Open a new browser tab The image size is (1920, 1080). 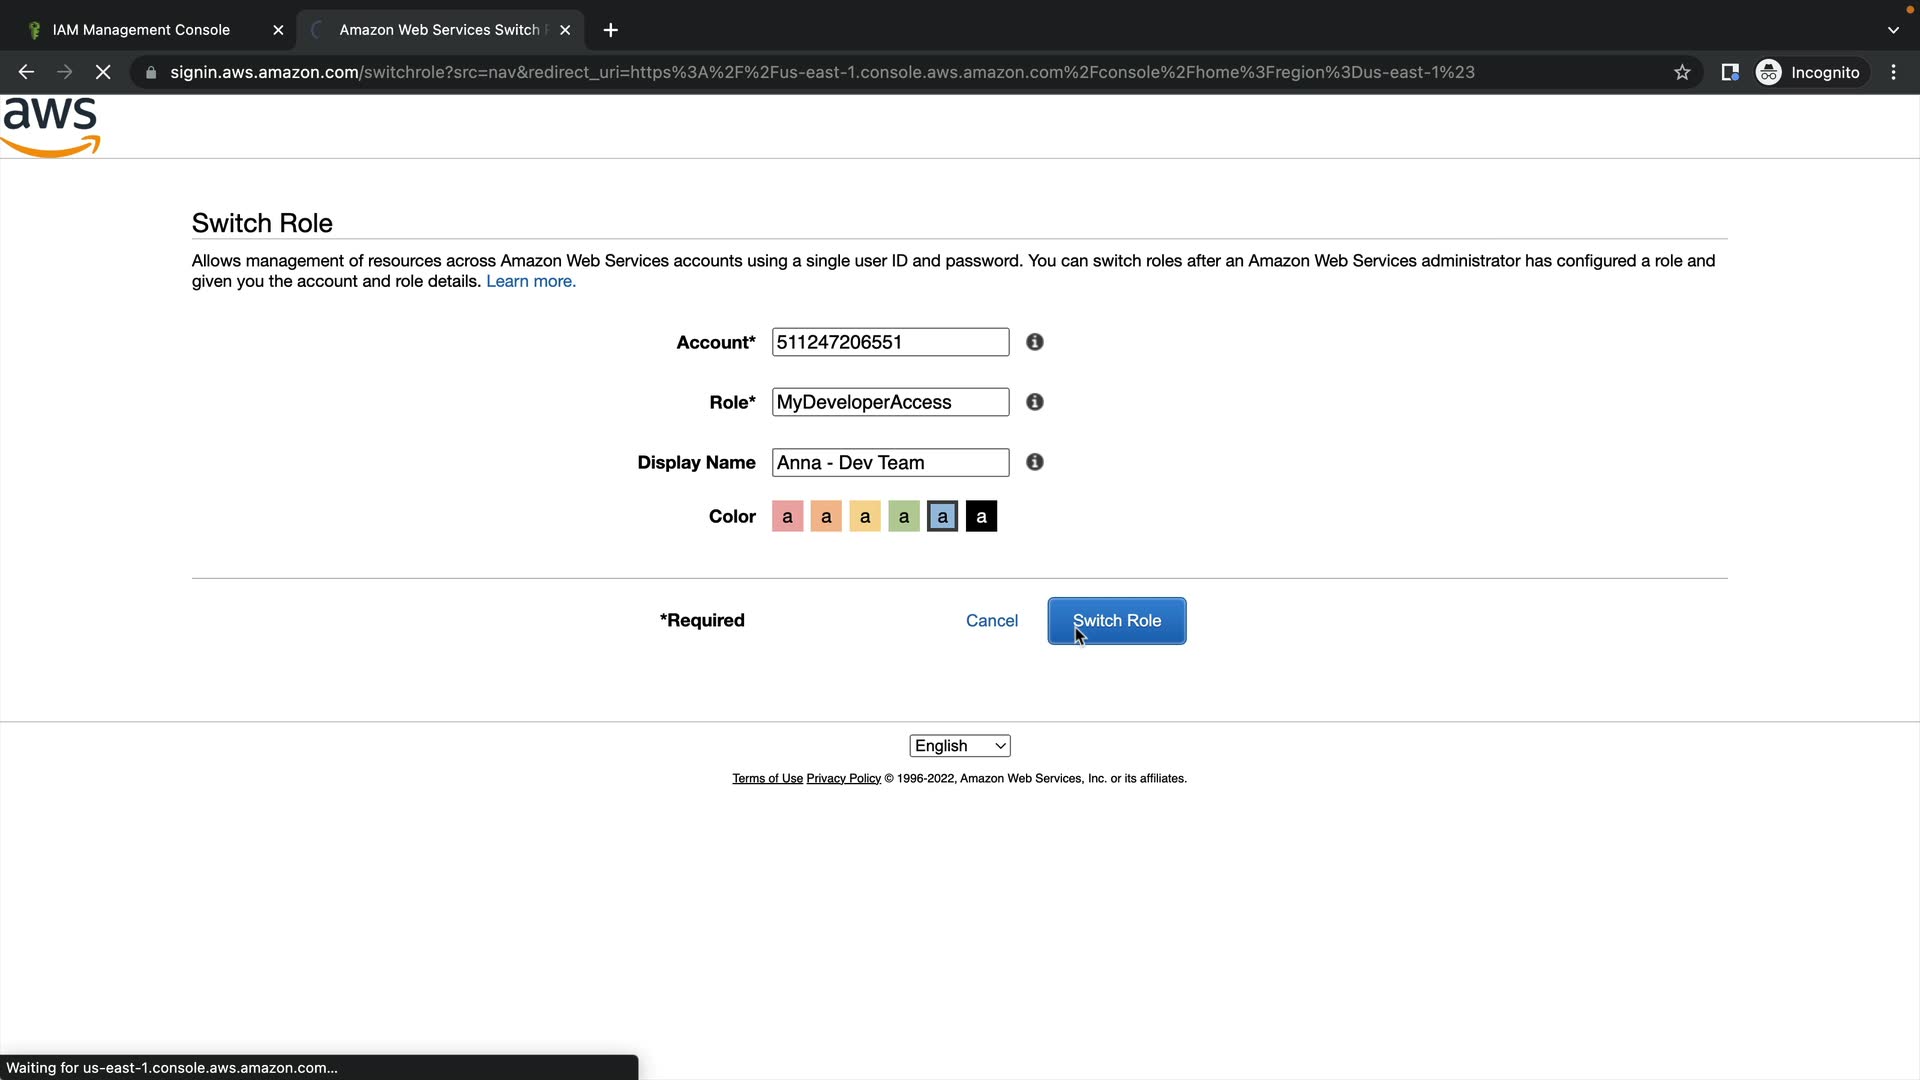(x=611, y=30)
